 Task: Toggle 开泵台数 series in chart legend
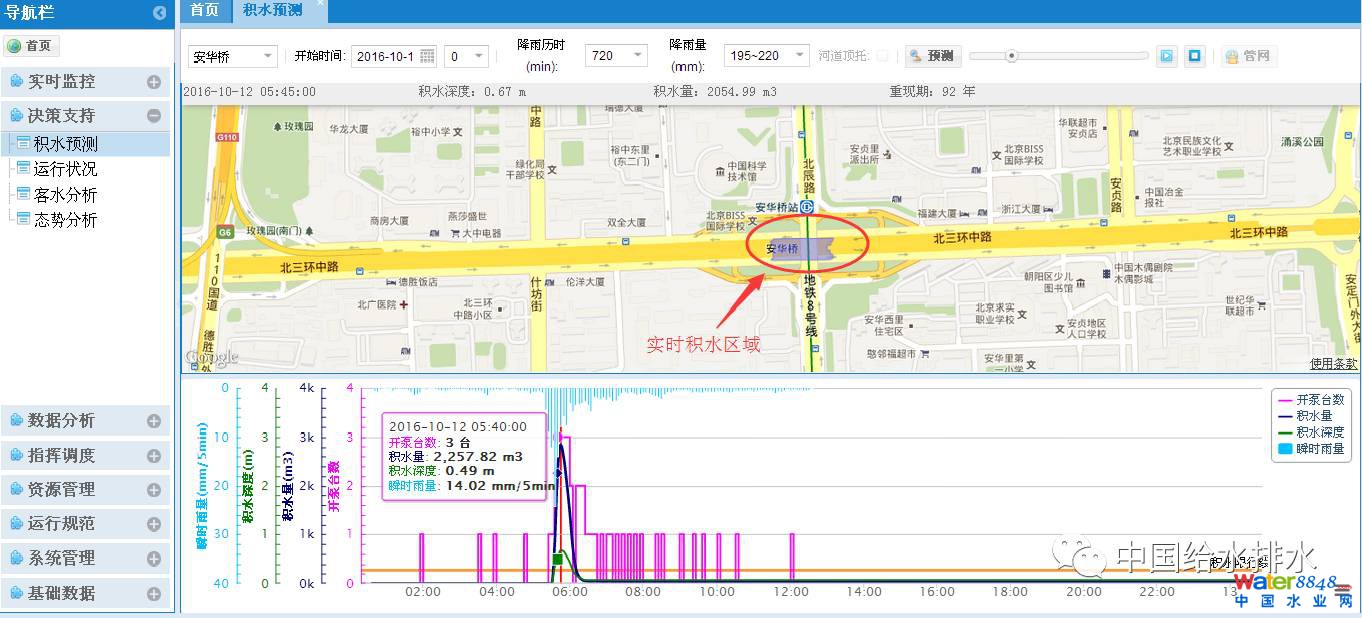[x=1309, y=399]
